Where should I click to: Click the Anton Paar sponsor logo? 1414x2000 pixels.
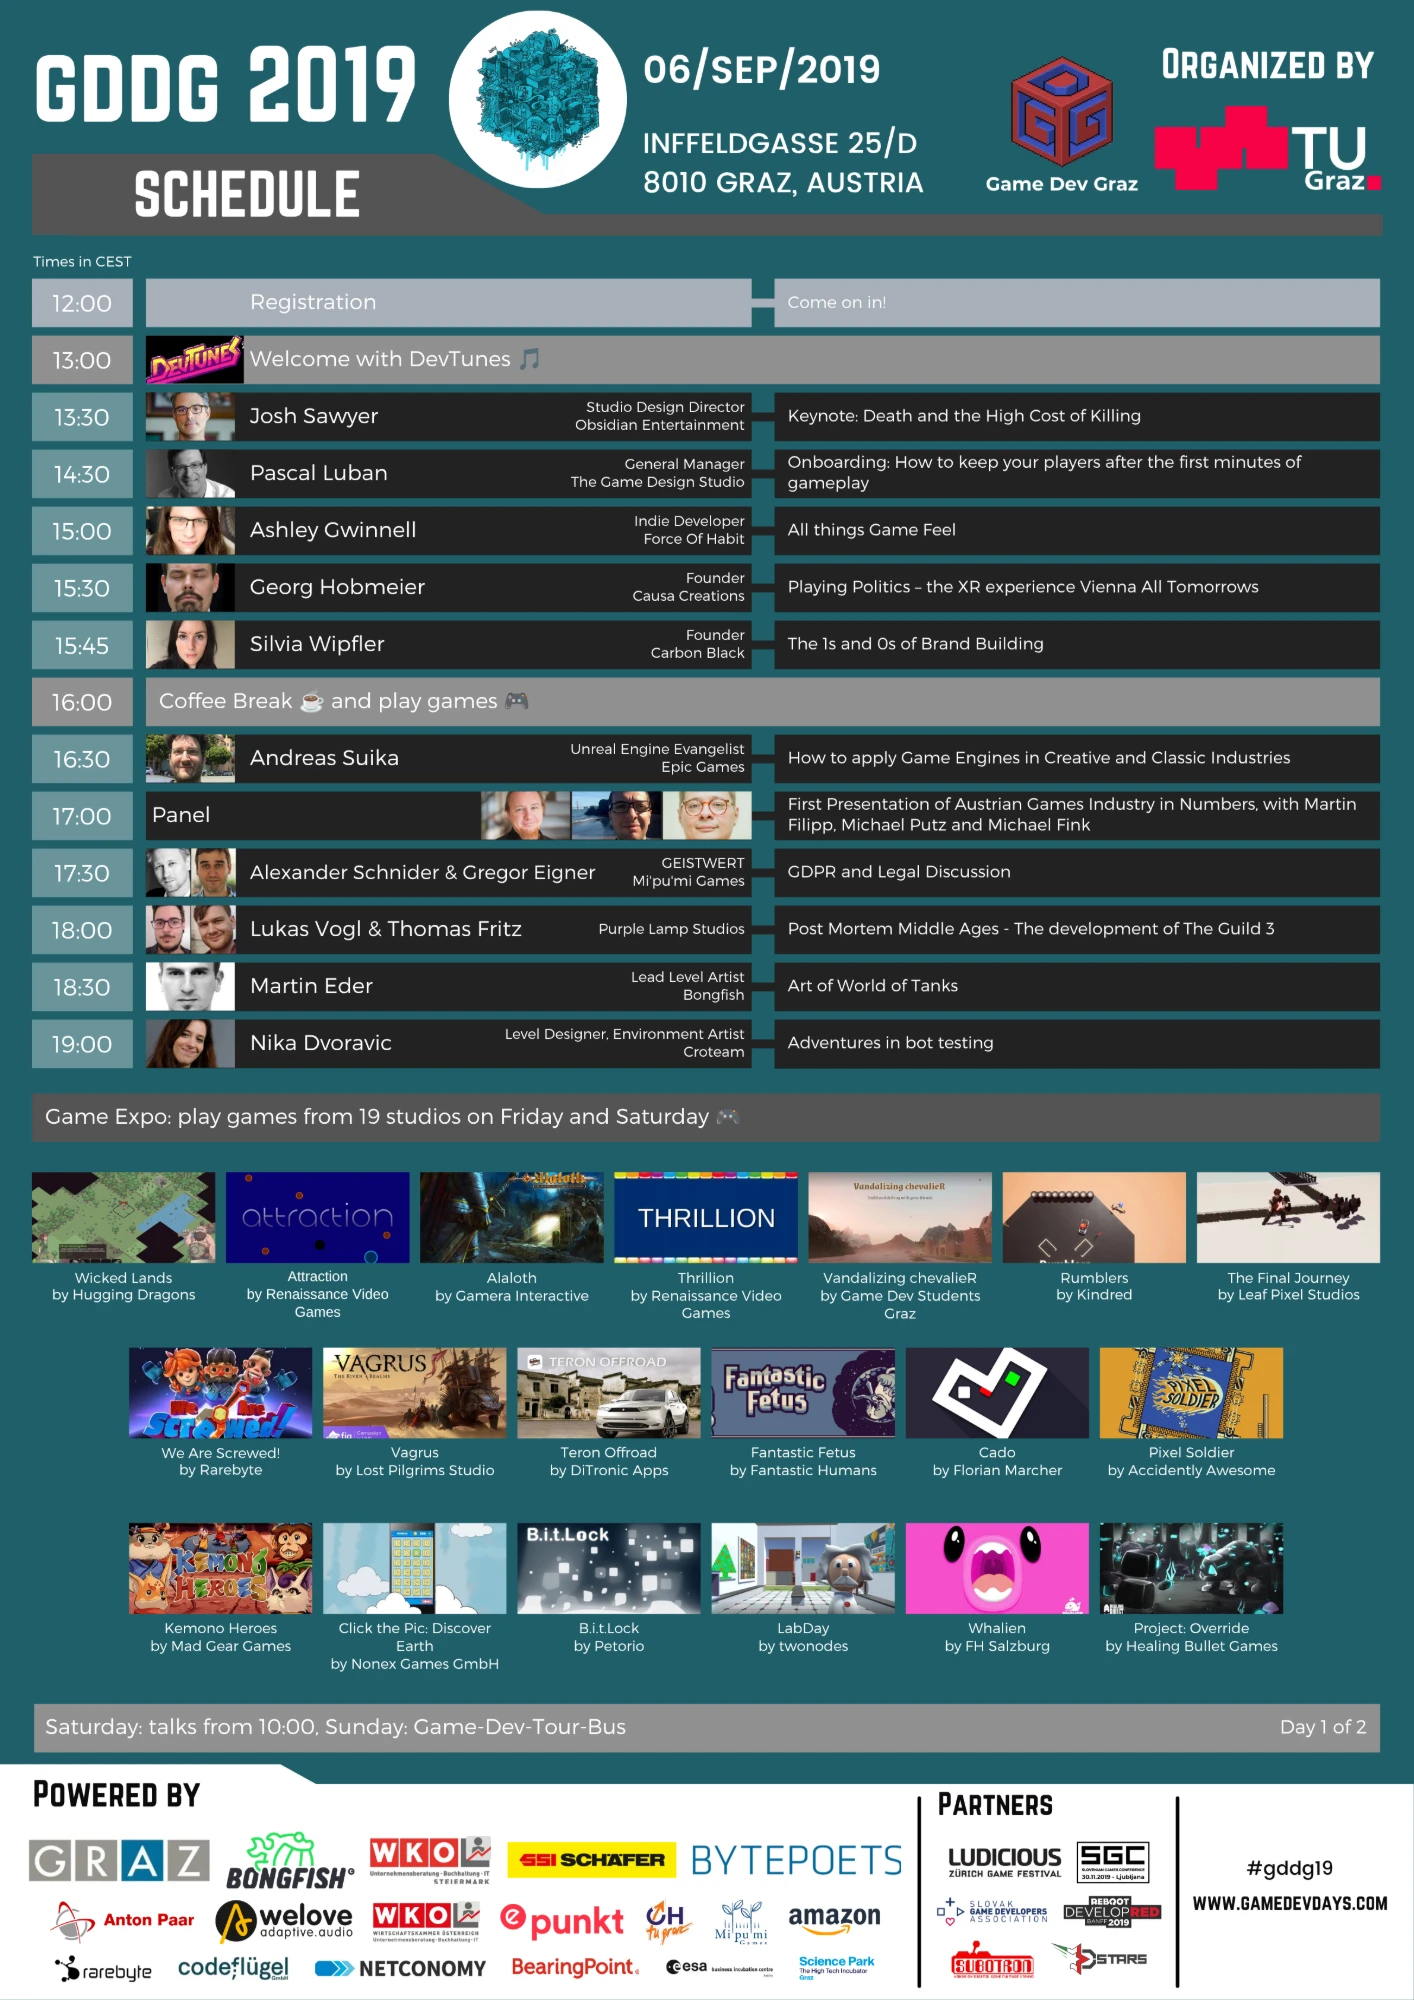[124, 1920]
